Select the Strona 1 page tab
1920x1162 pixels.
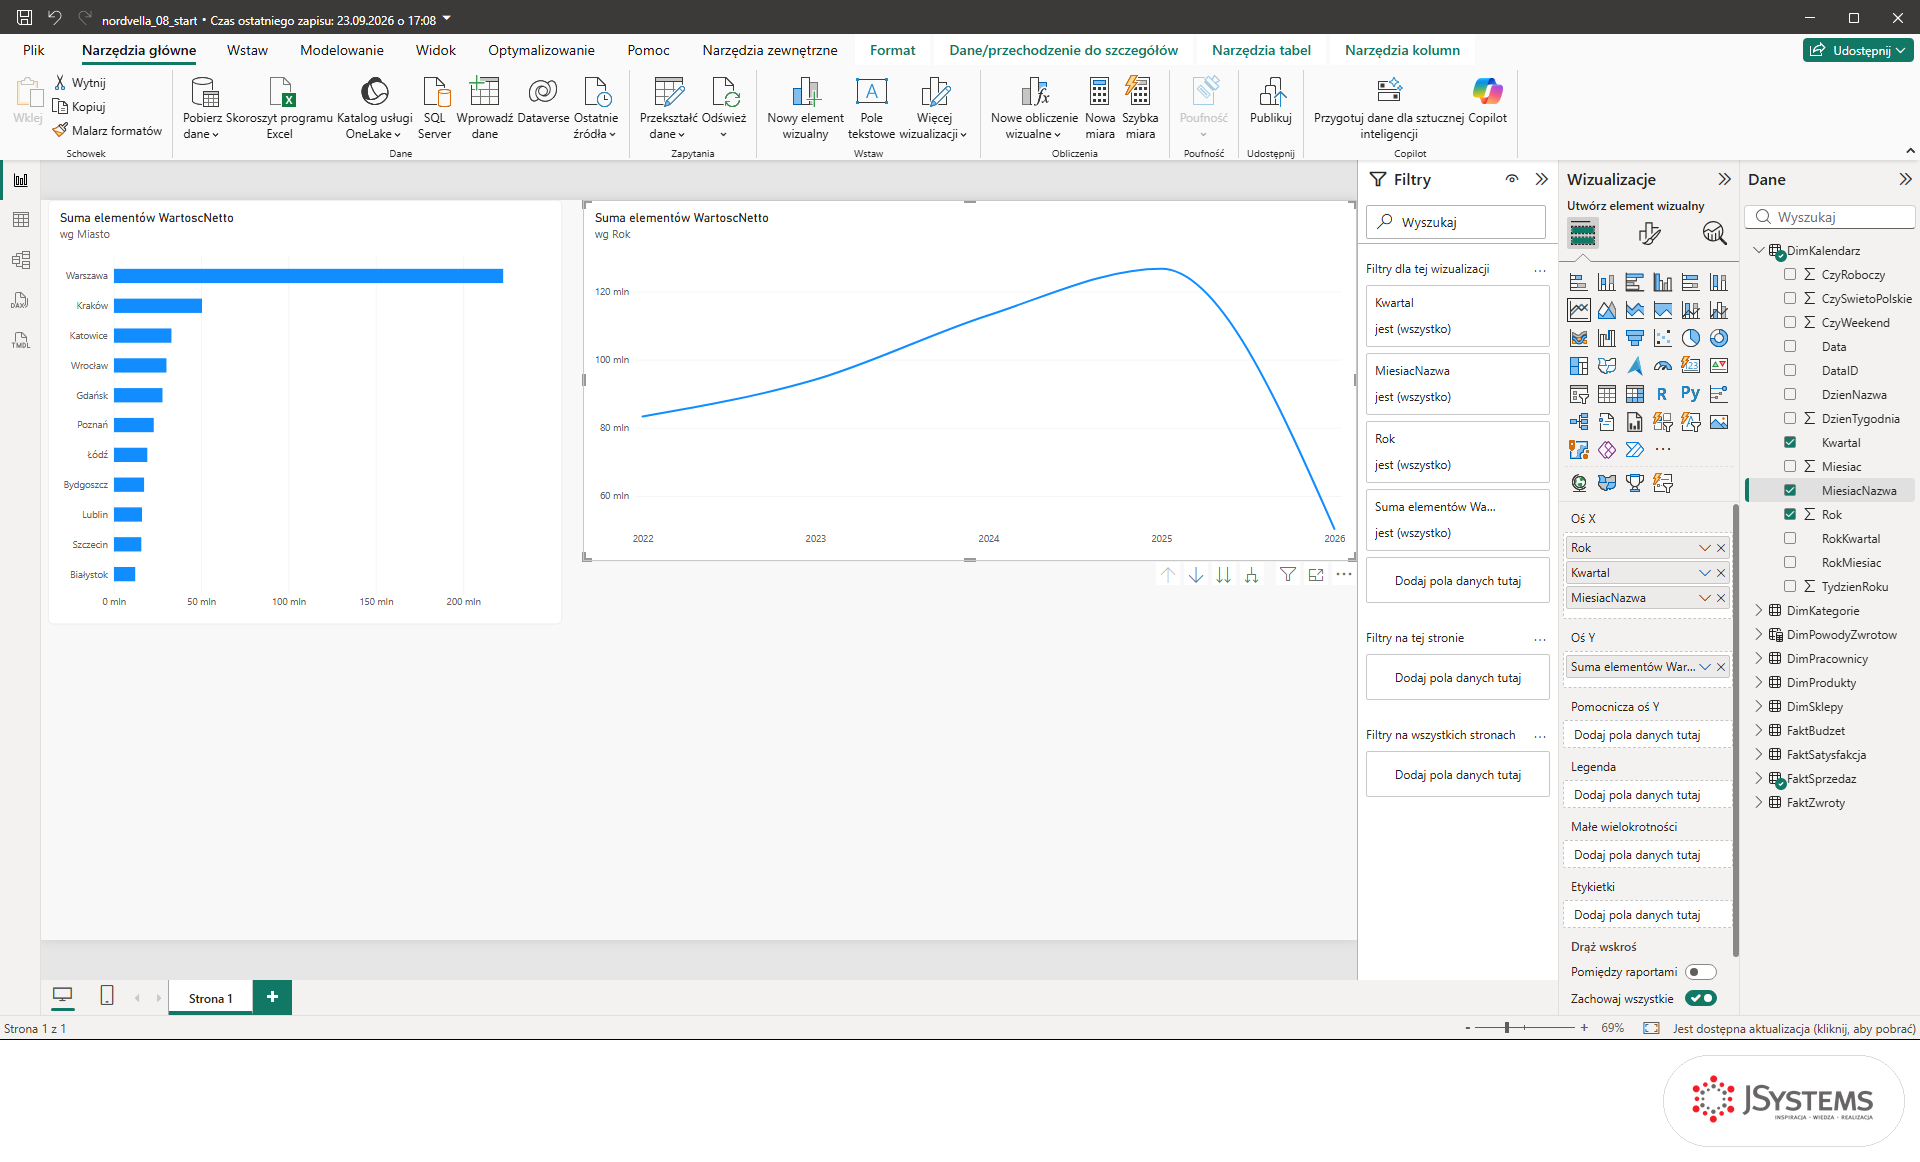pos(210,998)
